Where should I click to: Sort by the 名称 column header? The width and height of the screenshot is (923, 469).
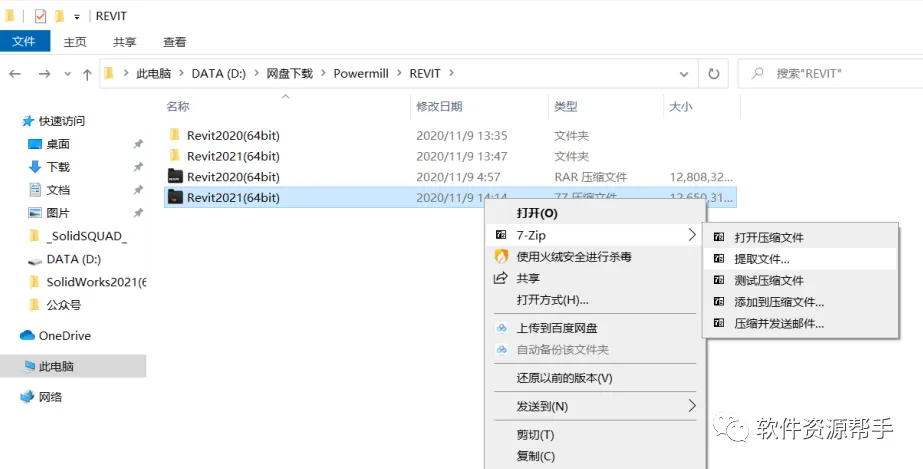coord(178,107)
